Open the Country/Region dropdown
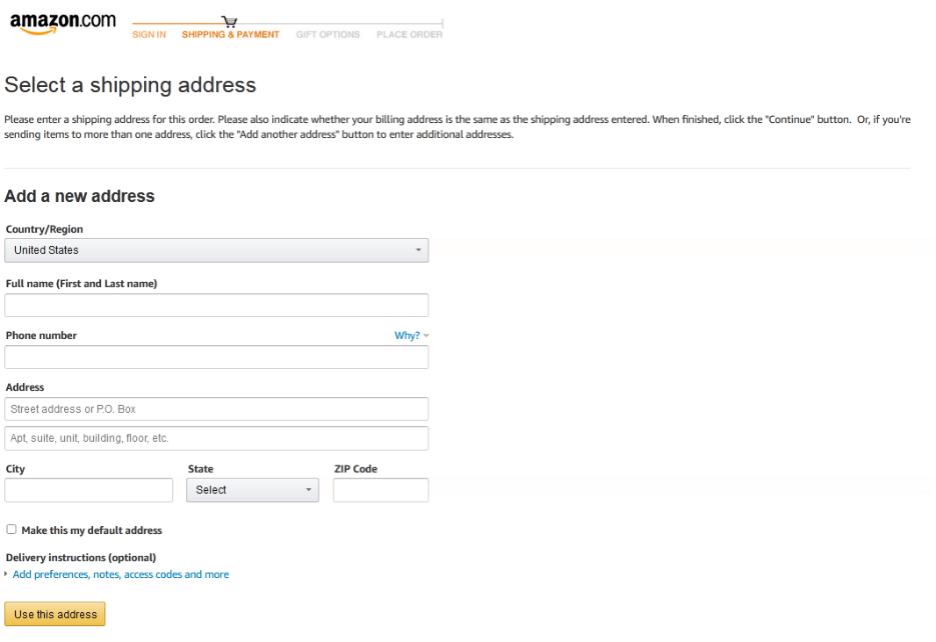Screen dimensions: 936x642 click(x=217, y=250)
